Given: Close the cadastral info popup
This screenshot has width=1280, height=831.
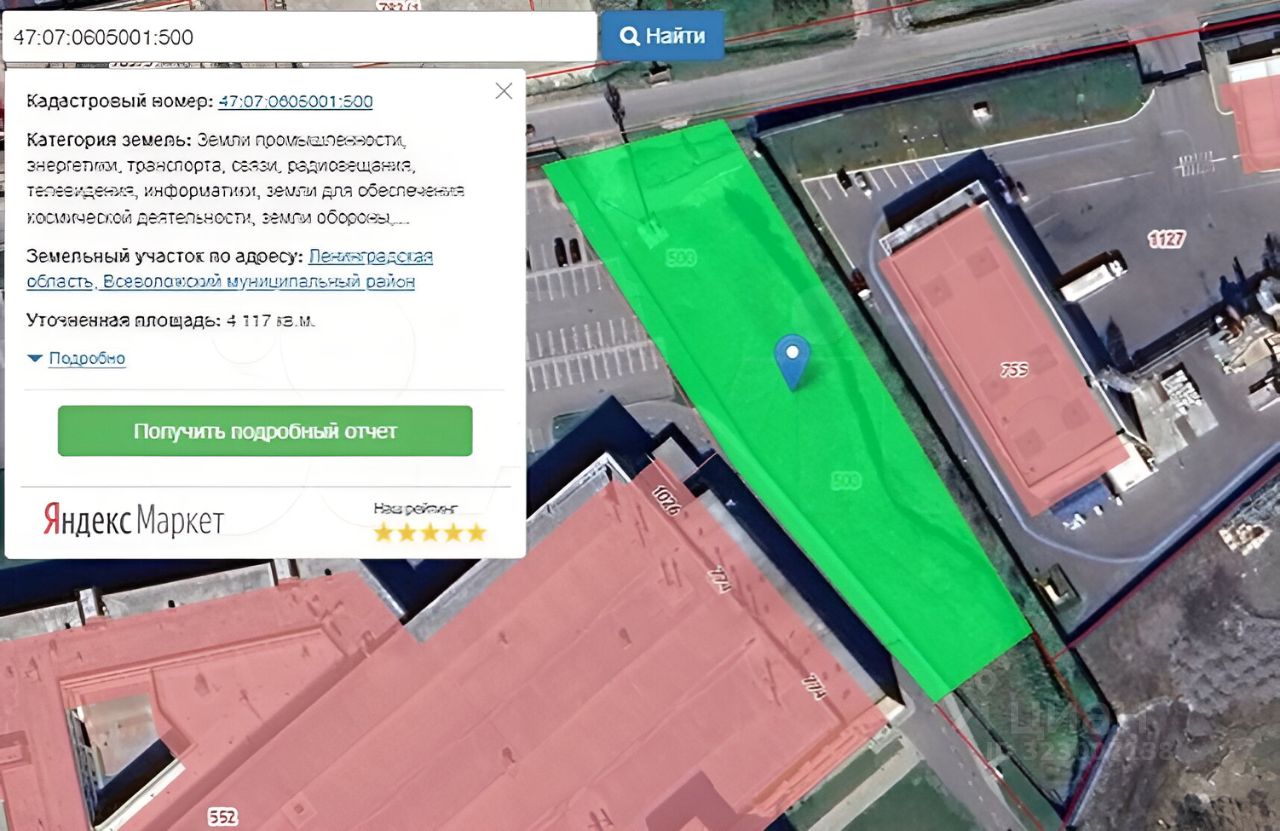Looking at the screenshot, I should 504,91.
